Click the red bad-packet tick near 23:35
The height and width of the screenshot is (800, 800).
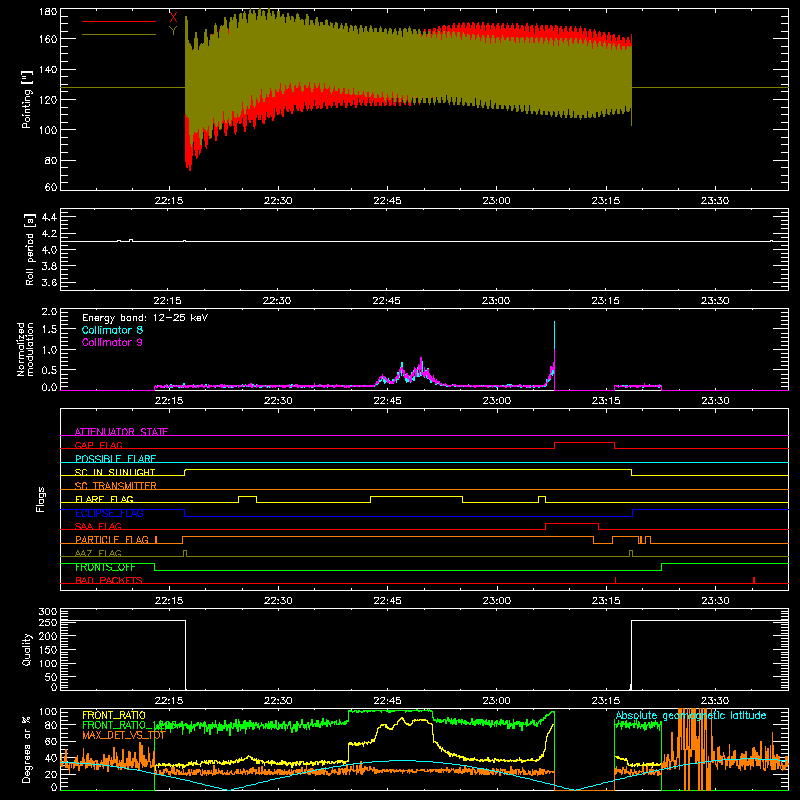(x=754, y=580)
